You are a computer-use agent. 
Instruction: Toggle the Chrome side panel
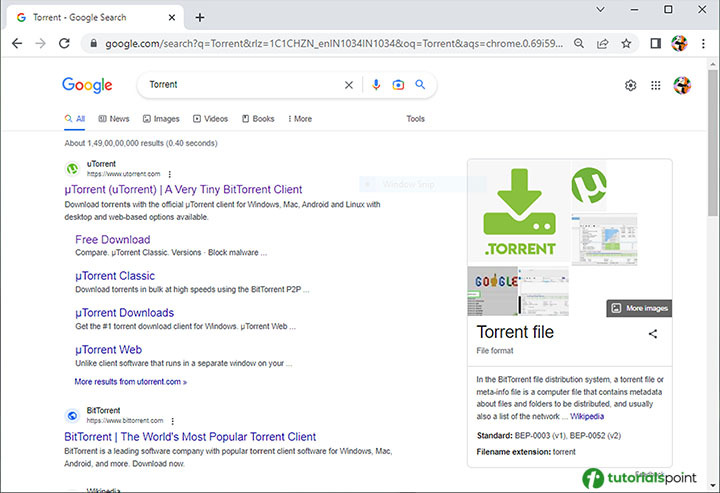[x=655, y=44]
